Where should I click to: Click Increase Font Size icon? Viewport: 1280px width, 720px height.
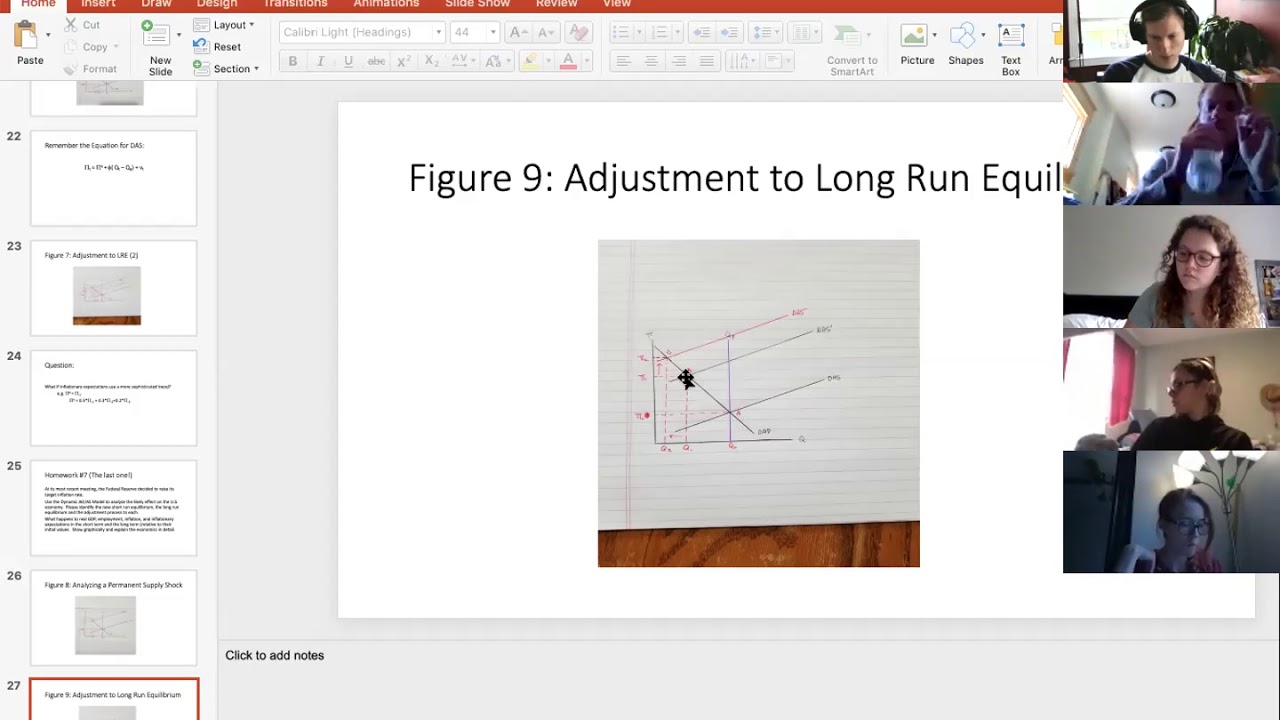click(x=517, y=33)
